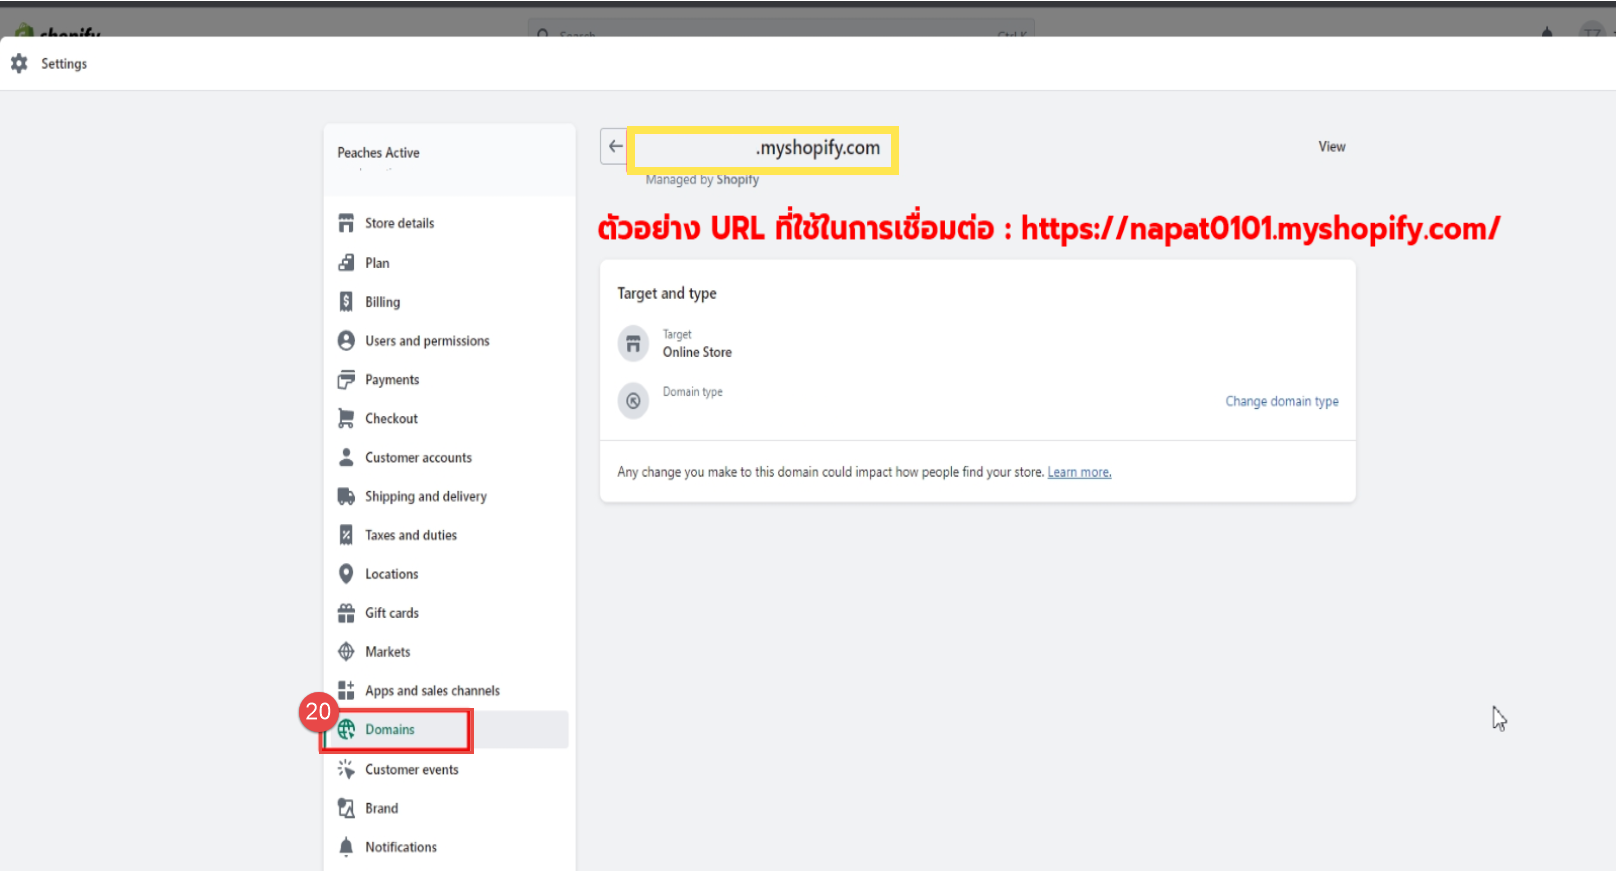Click the Apps and sales channels grid icon
Screen dimensions: 1616x871
tap(346, 690)
